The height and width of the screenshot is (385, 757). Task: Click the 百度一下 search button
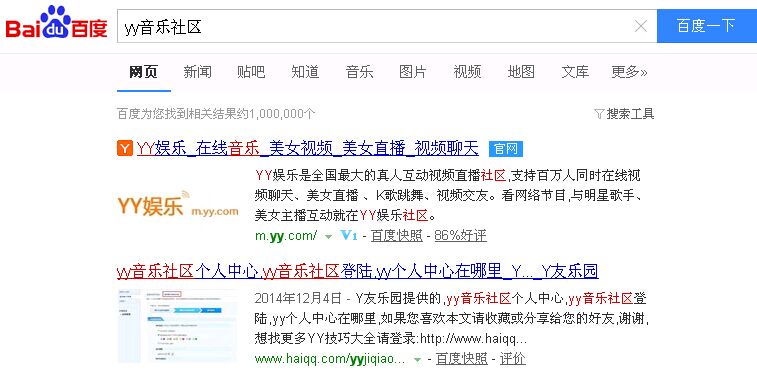pyautogui.click(x=707, y=26)
